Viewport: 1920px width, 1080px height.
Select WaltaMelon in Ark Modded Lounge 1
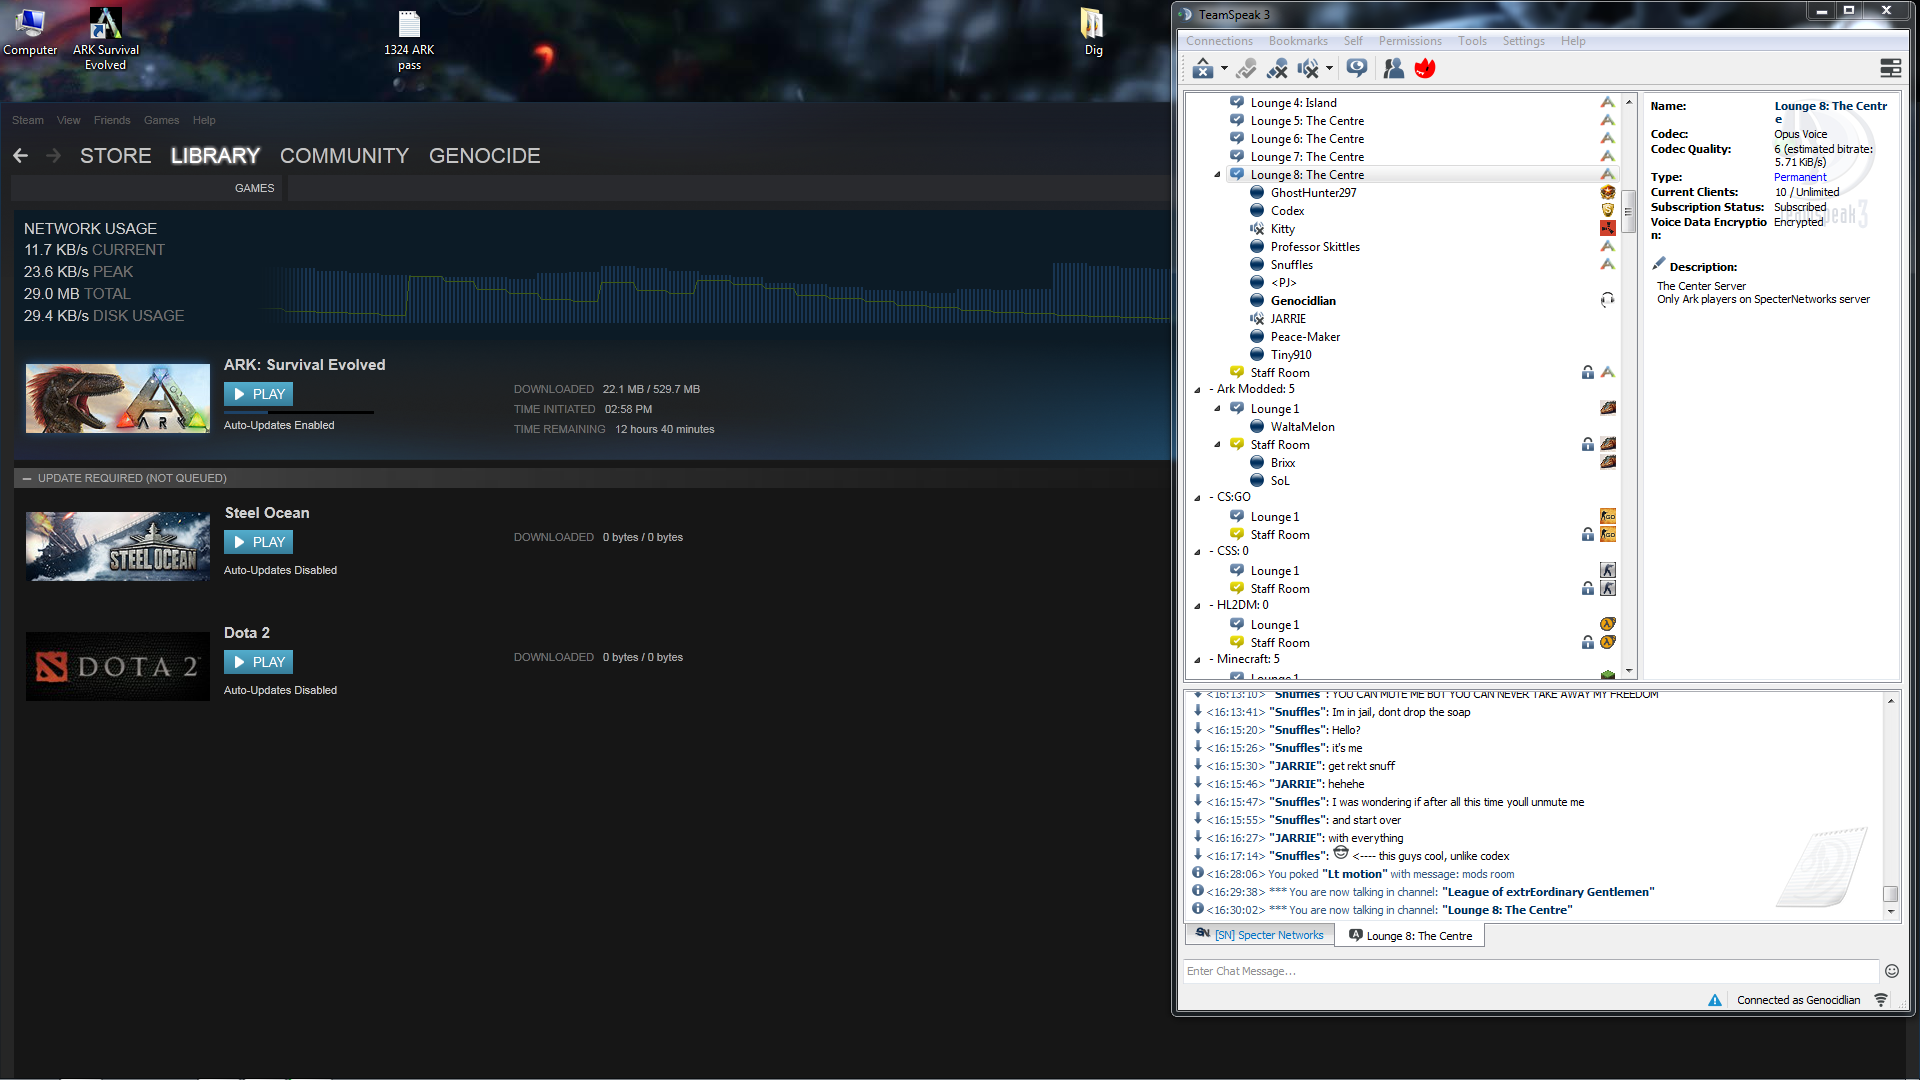(x=1302, y=427)
